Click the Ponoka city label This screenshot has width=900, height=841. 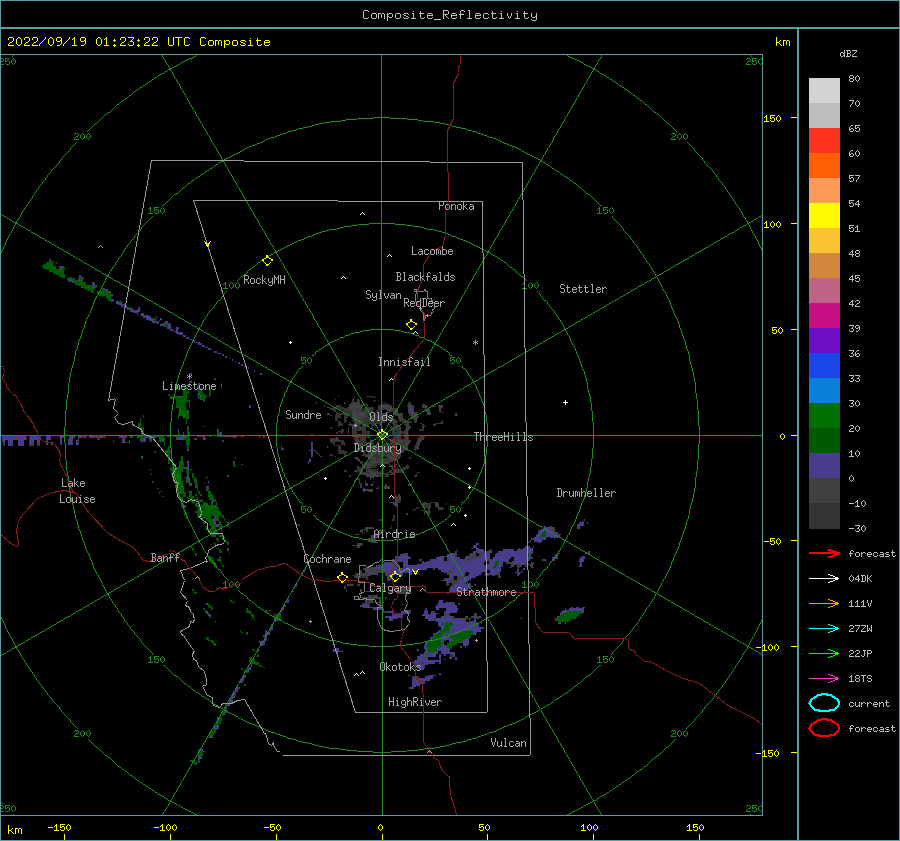[x=456, y=206]
